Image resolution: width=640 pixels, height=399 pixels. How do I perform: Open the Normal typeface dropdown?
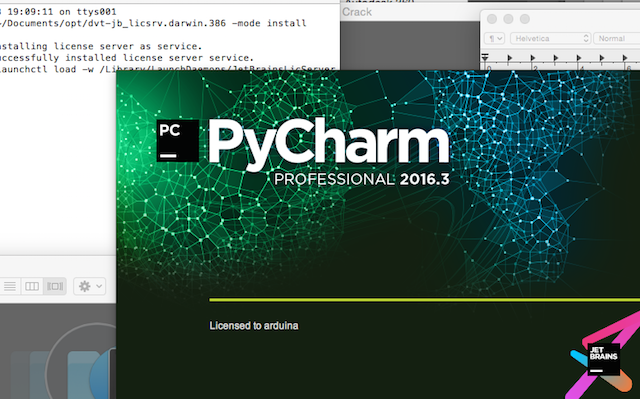(x=616, y=38)
